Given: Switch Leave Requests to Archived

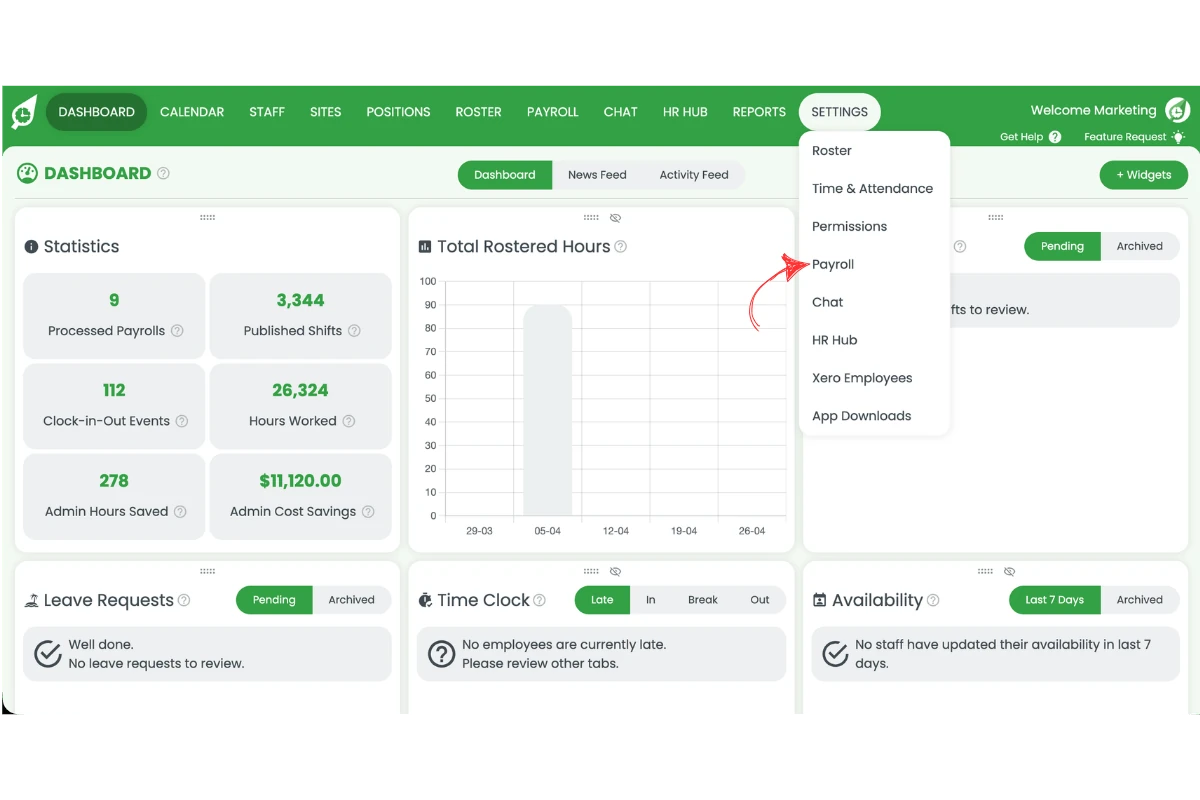Looking at the screenshot, I should [352, 600].
